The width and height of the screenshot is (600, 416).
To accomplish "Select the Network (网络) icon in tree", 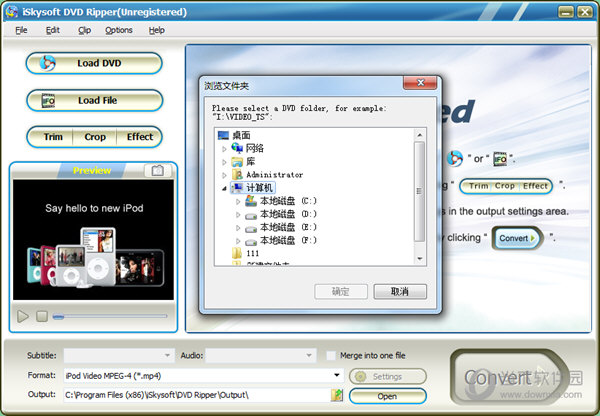I will tap(237, 148).
